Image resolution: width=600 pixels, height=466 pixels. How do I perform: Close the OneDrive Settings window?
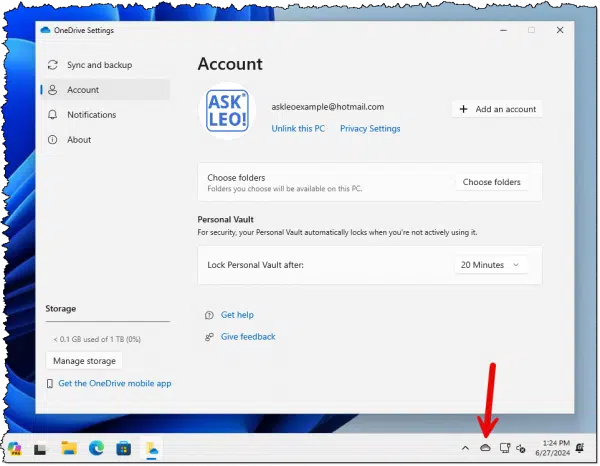coord(560,30)
